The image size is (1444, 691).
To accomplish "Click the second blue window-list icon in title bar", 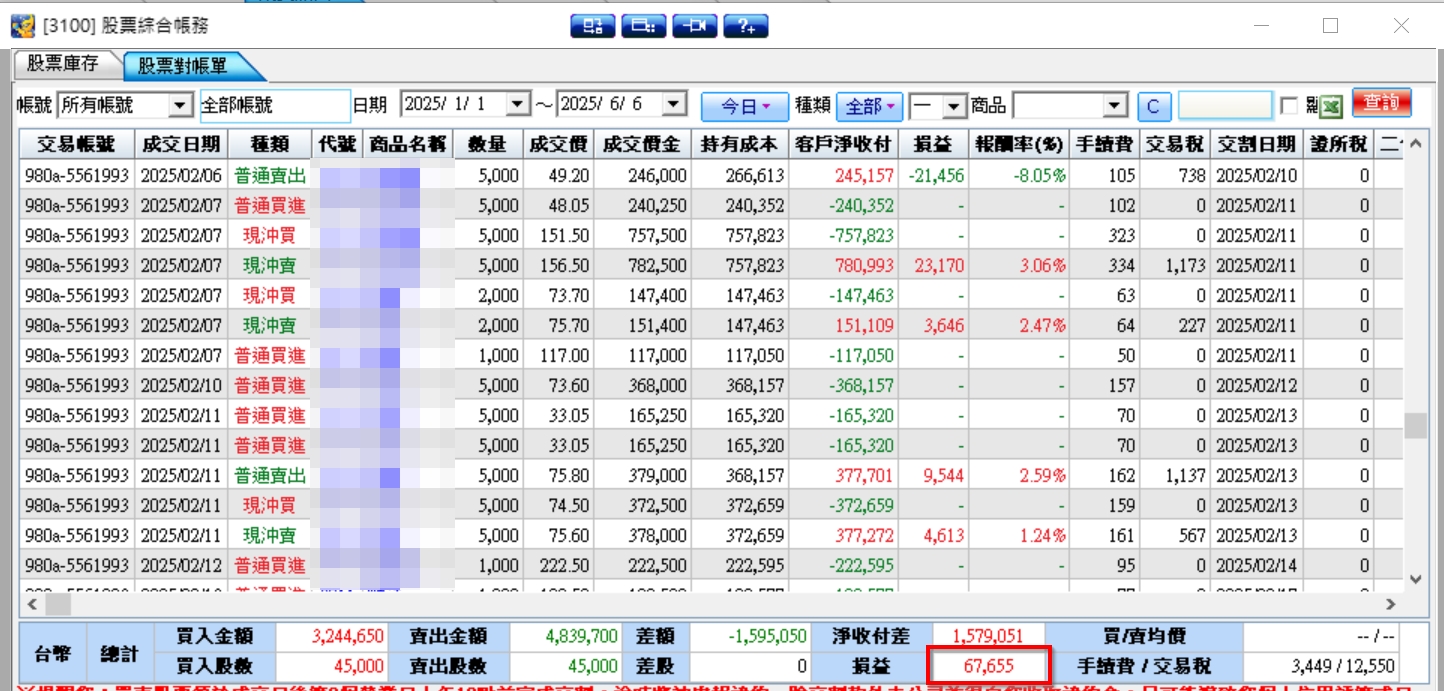I will pos(644,26).
